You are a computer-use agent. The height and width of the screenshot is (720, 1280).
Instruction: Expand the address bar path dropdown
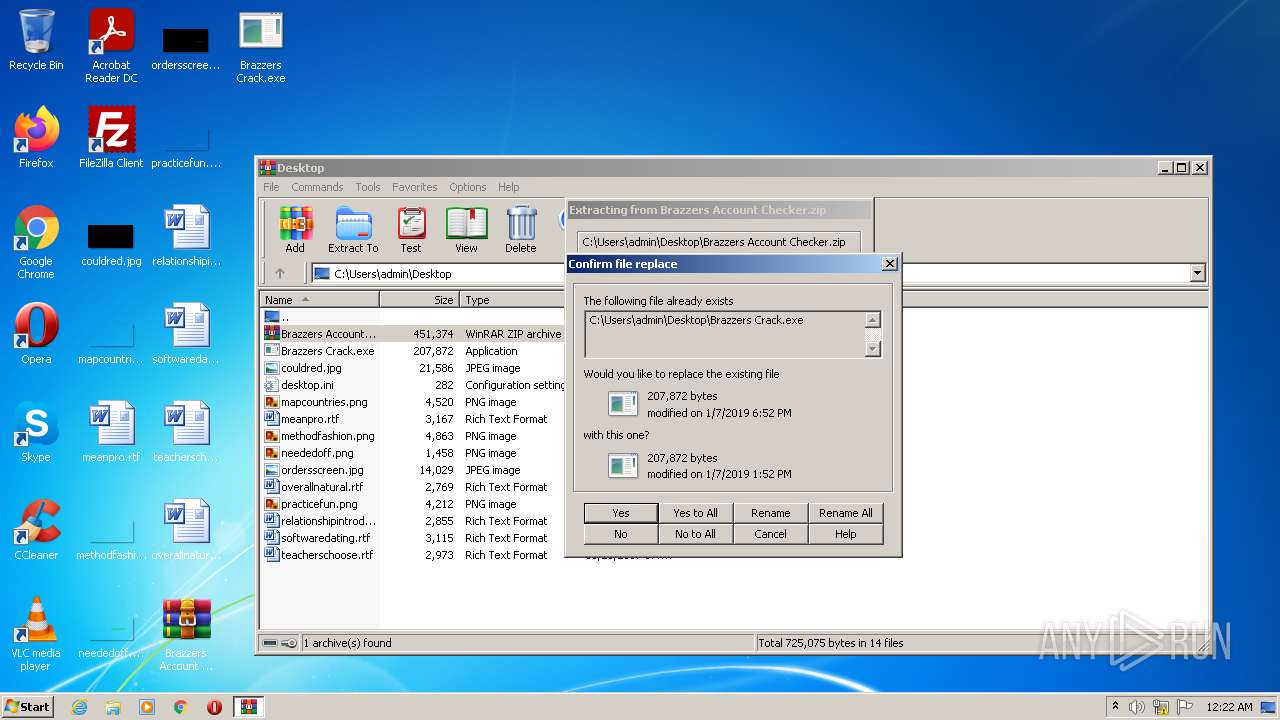click(1197, 273)
